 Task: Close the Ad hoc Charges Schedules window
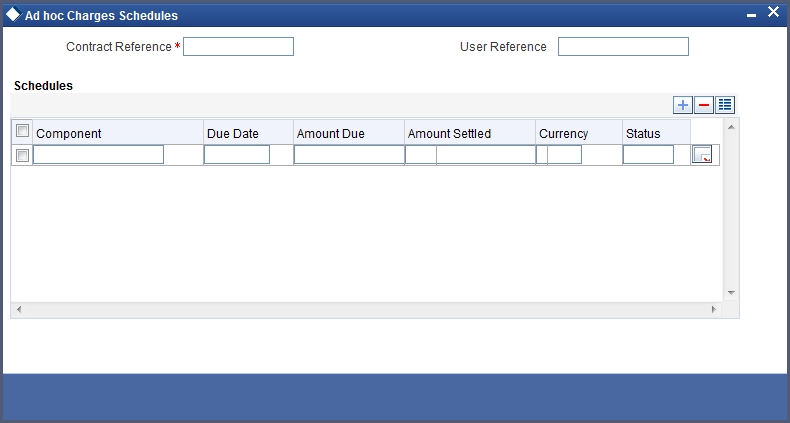(x=773, y=12)
